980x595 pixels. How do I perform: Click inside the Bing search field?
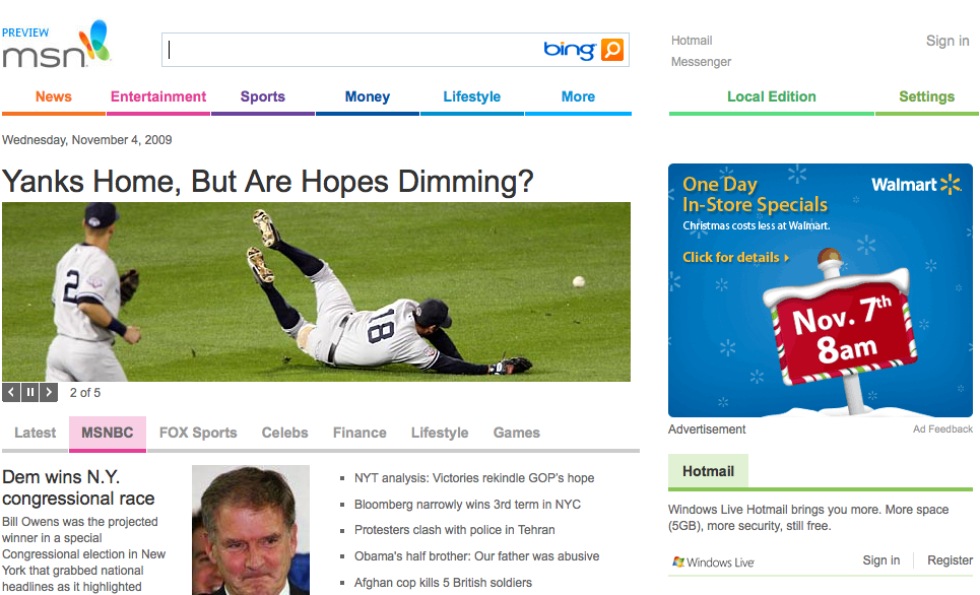coord(350,50)
